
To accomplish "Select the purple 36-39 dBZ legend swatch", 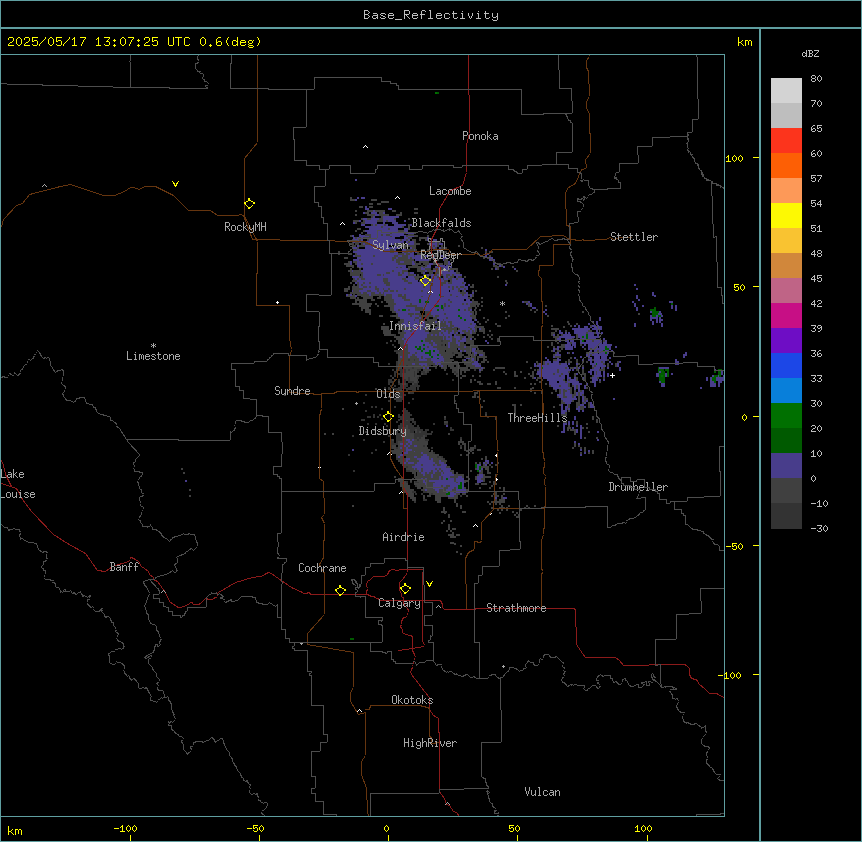I will (786, 341).
